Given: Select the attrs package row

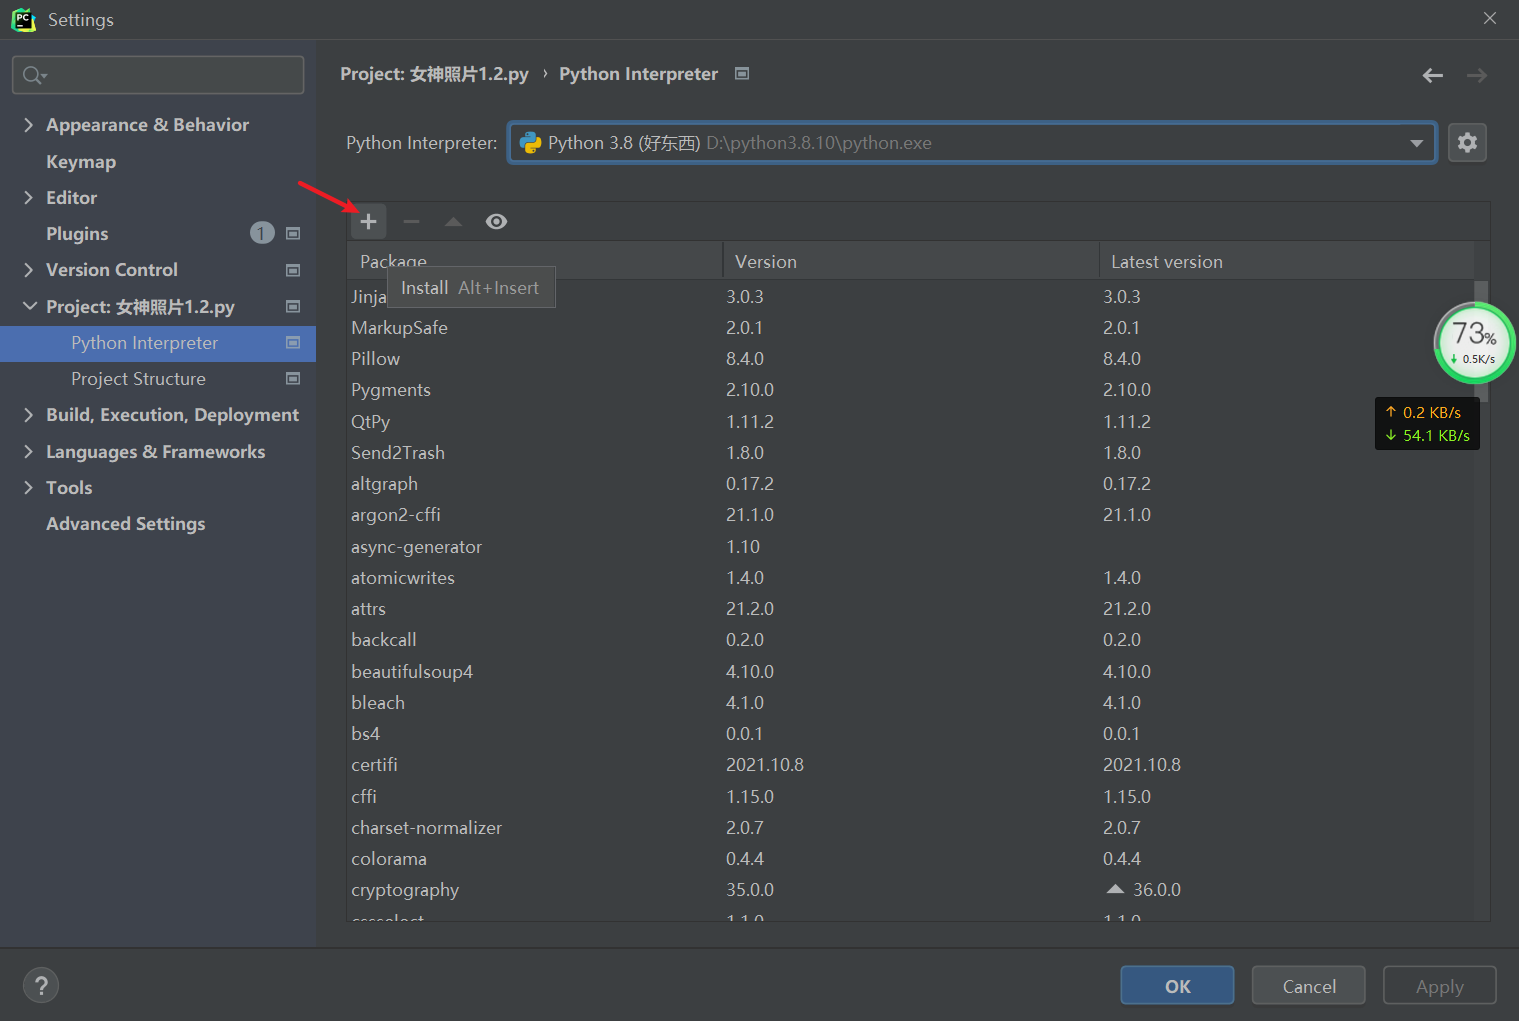Looking at the screenshot, I should 910,609.
